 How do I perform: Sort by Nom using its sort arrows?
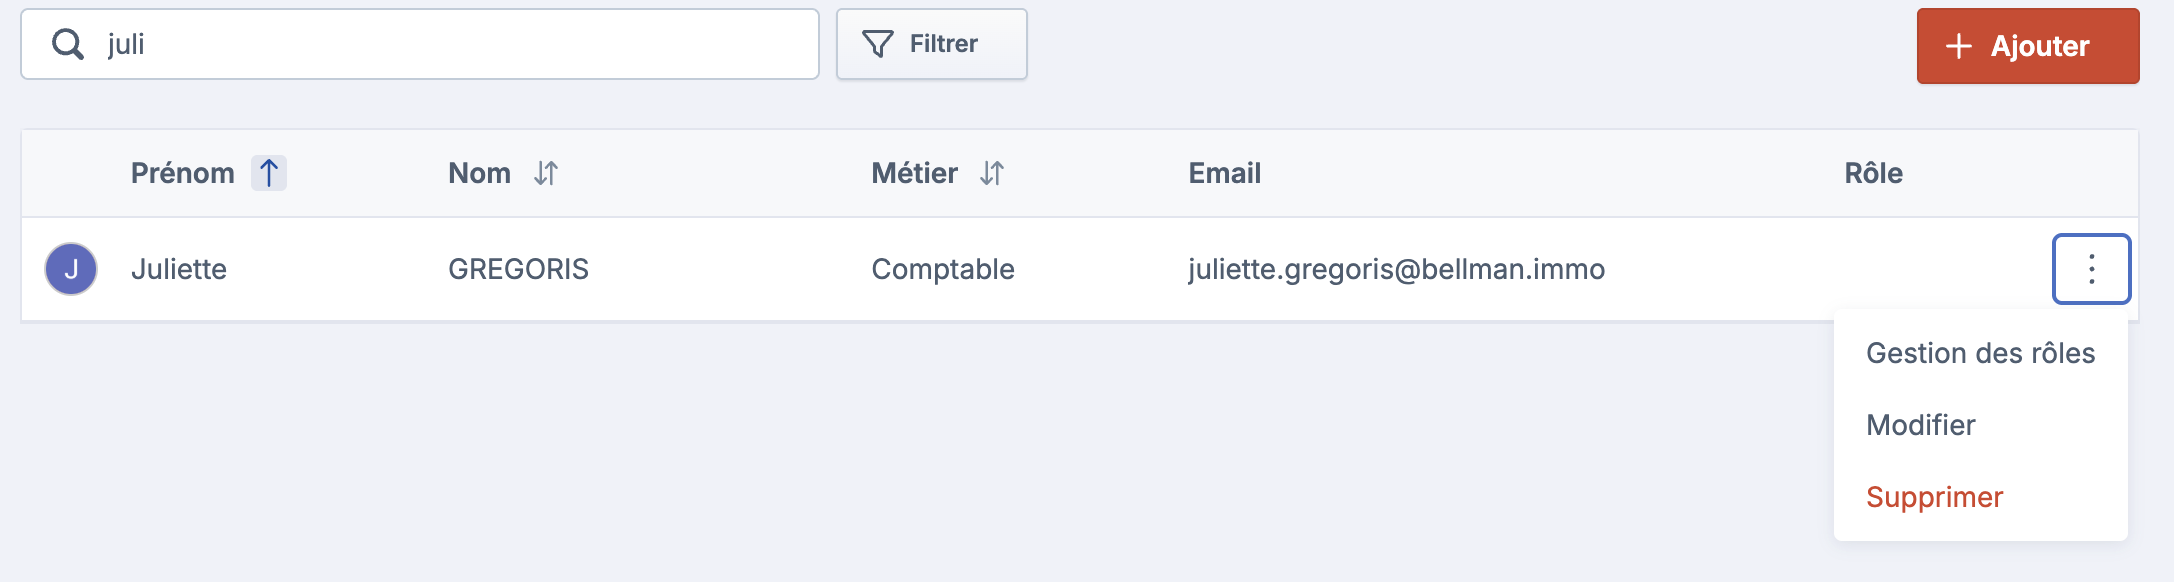tap(545, 173)
